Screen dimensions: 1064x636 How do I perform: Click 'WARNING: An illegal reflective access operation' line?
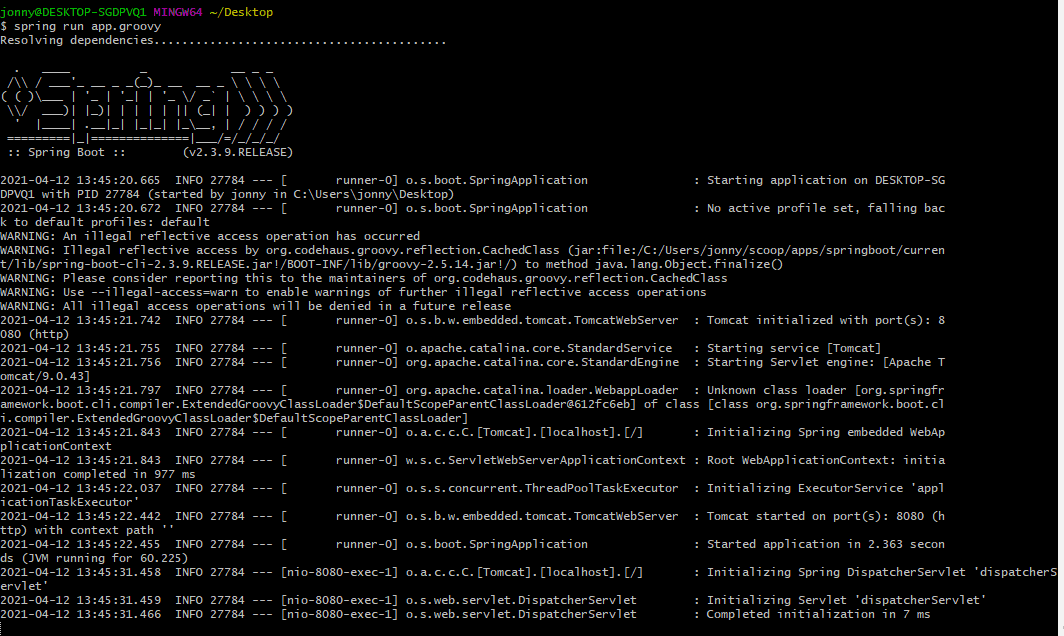point(210,236)
